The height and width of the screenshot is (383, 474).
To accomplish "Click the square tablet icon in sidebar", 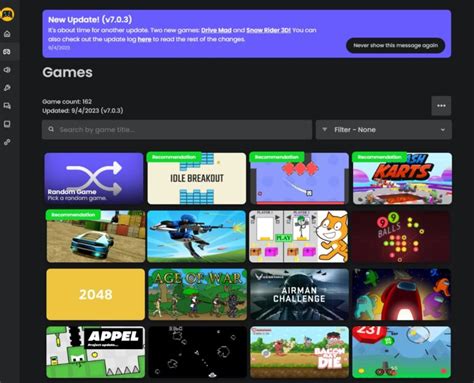I will 7,124.
